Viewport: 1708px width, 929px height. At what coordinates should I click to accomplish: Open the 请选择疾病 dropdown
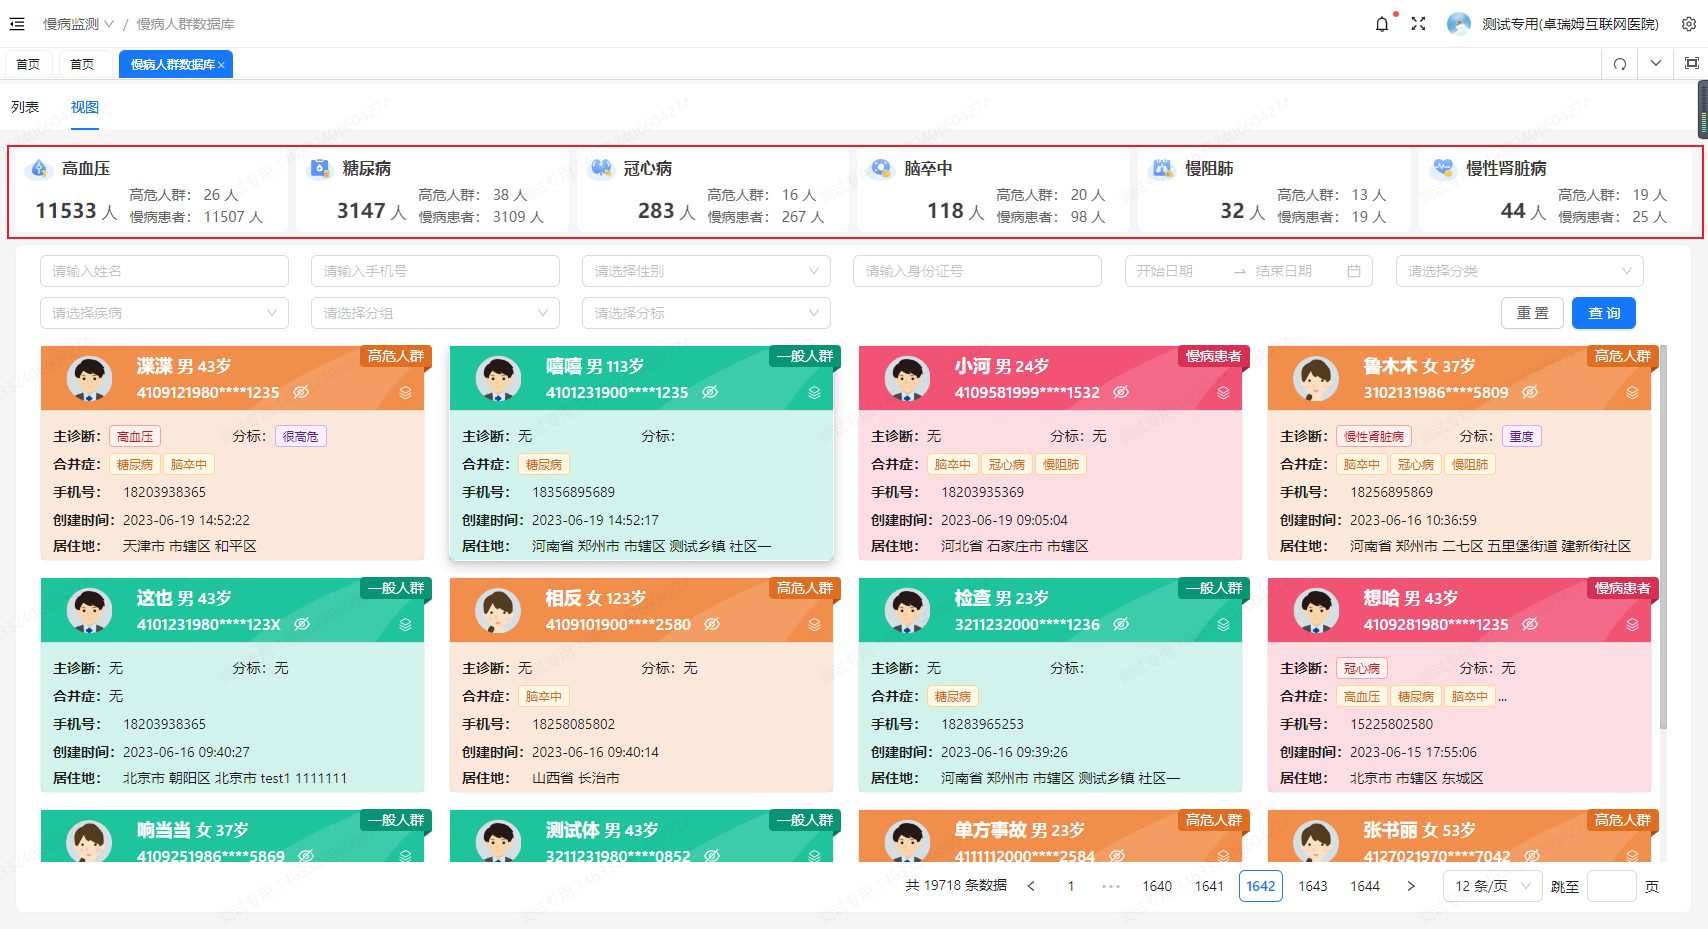(x=164, y=313)
